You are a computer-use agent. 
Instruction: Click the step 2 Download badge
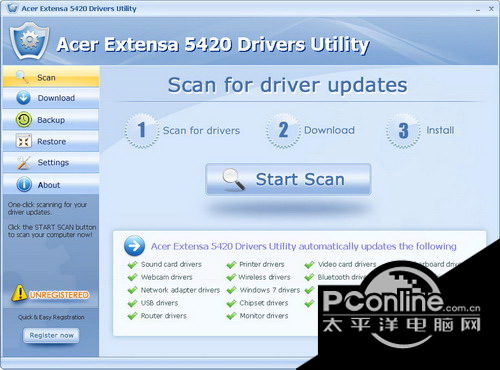283,130
